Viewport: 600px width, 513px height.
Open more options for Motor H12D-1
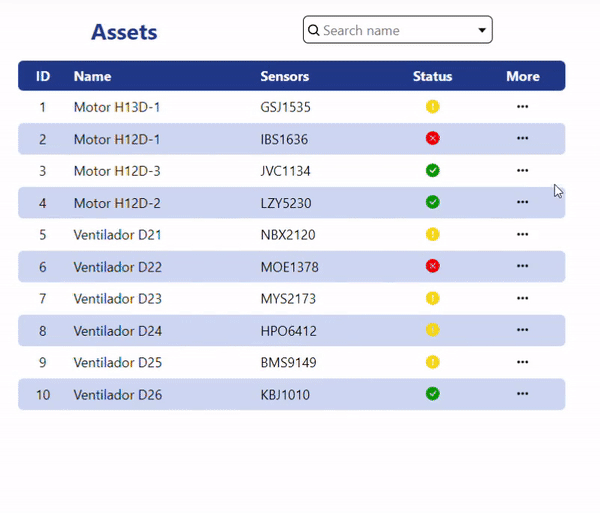tap(522, 138)
